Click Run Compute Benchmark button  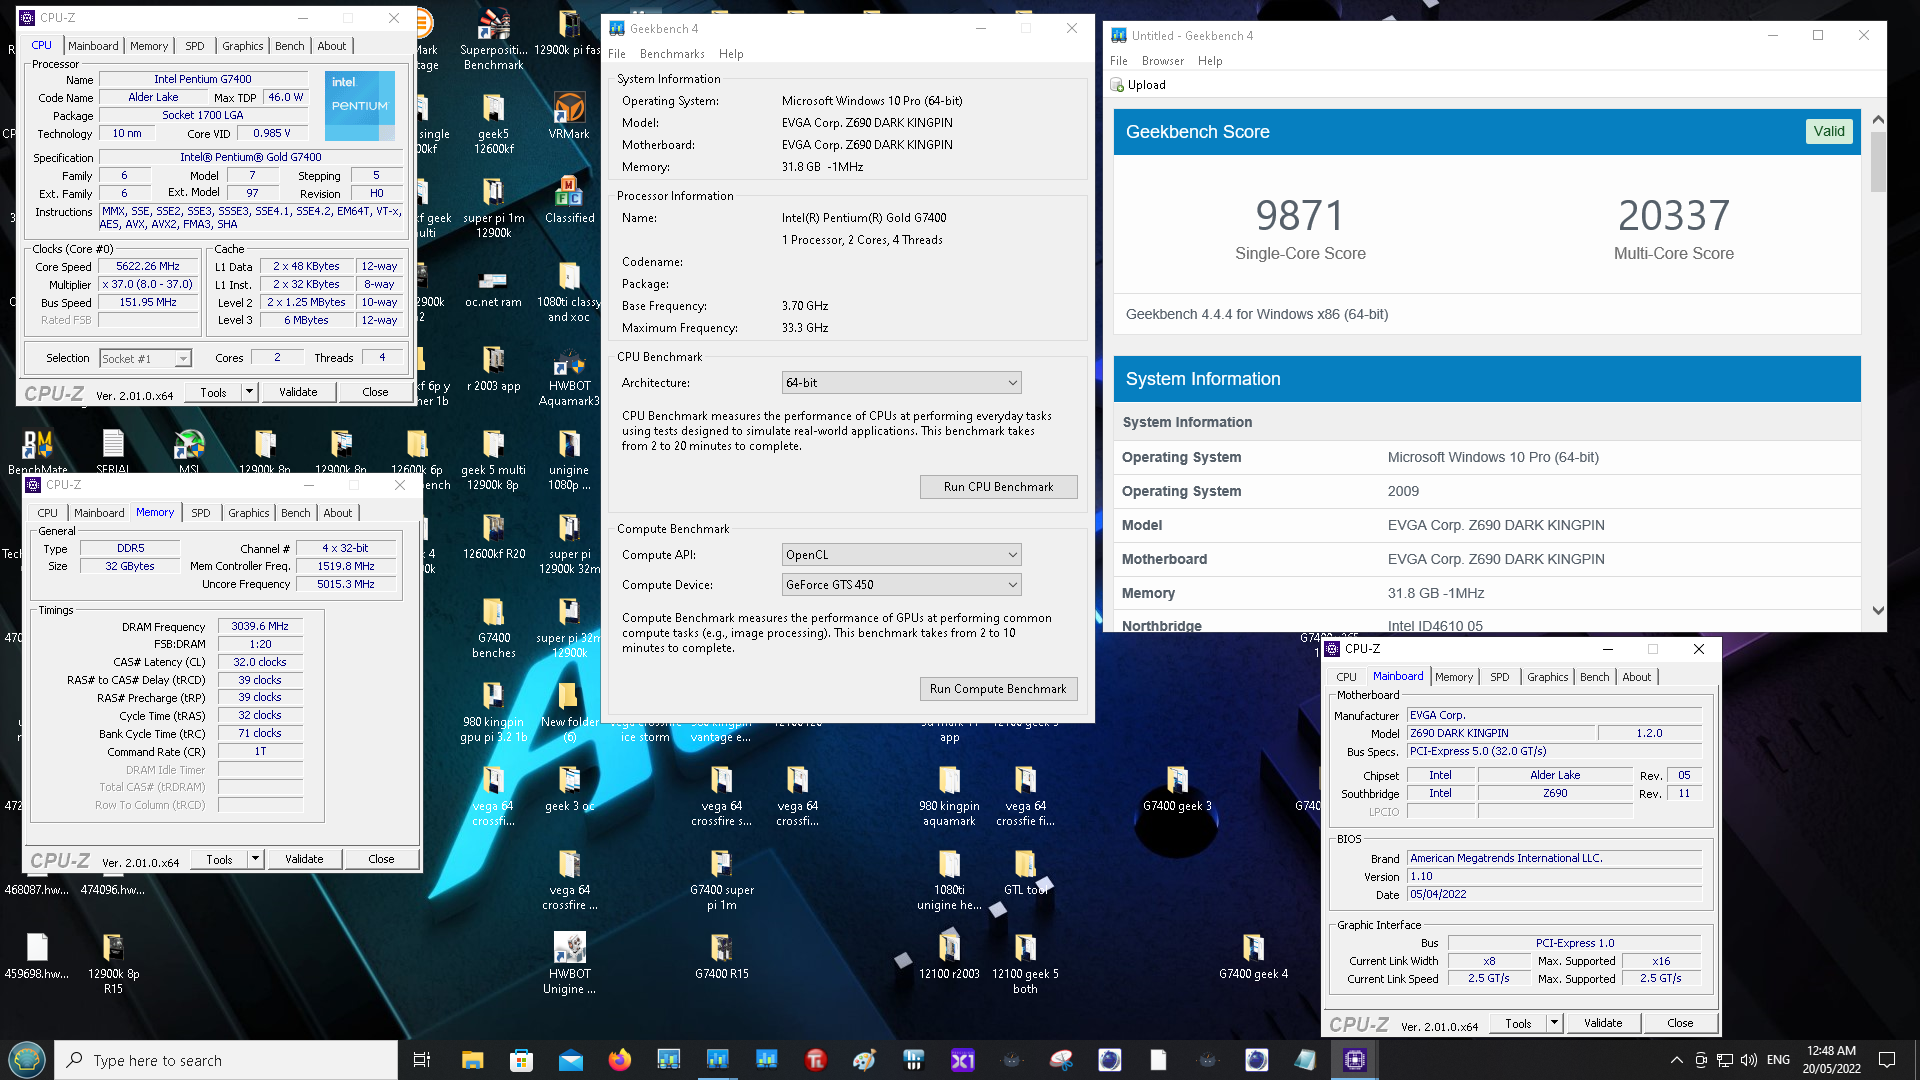click(x=998, y=689)
